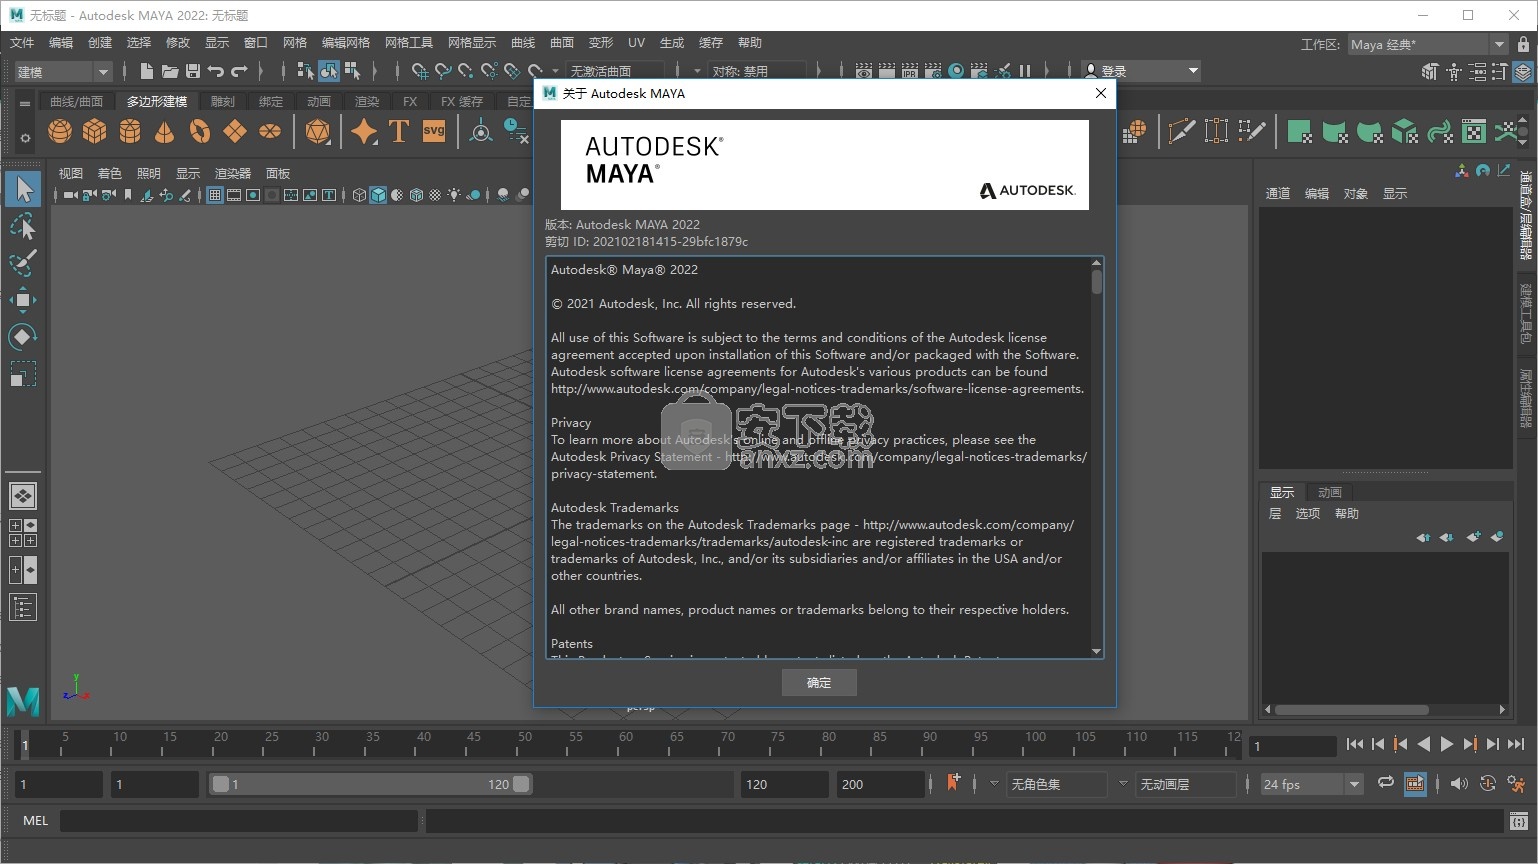Open the 24 fps frame rate dropdown
Image resolution: width=1538 pixels, height=864 pixels.
click(1311, 784)
